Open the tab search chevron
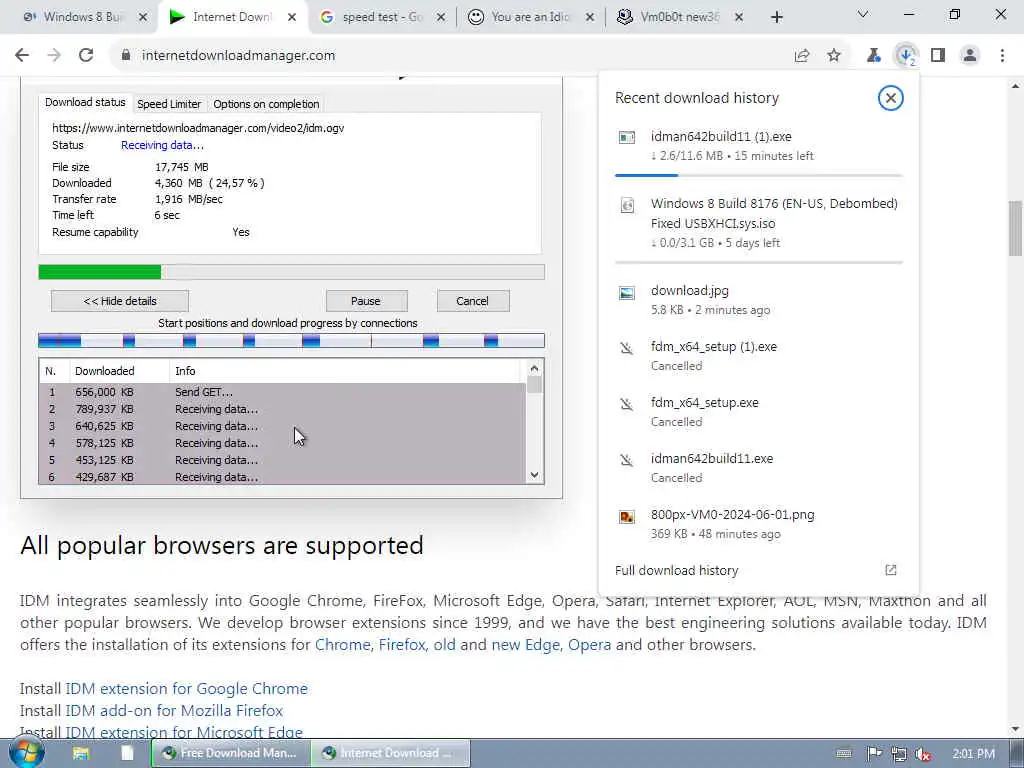 pyautogui.click(x=863, y=14)
